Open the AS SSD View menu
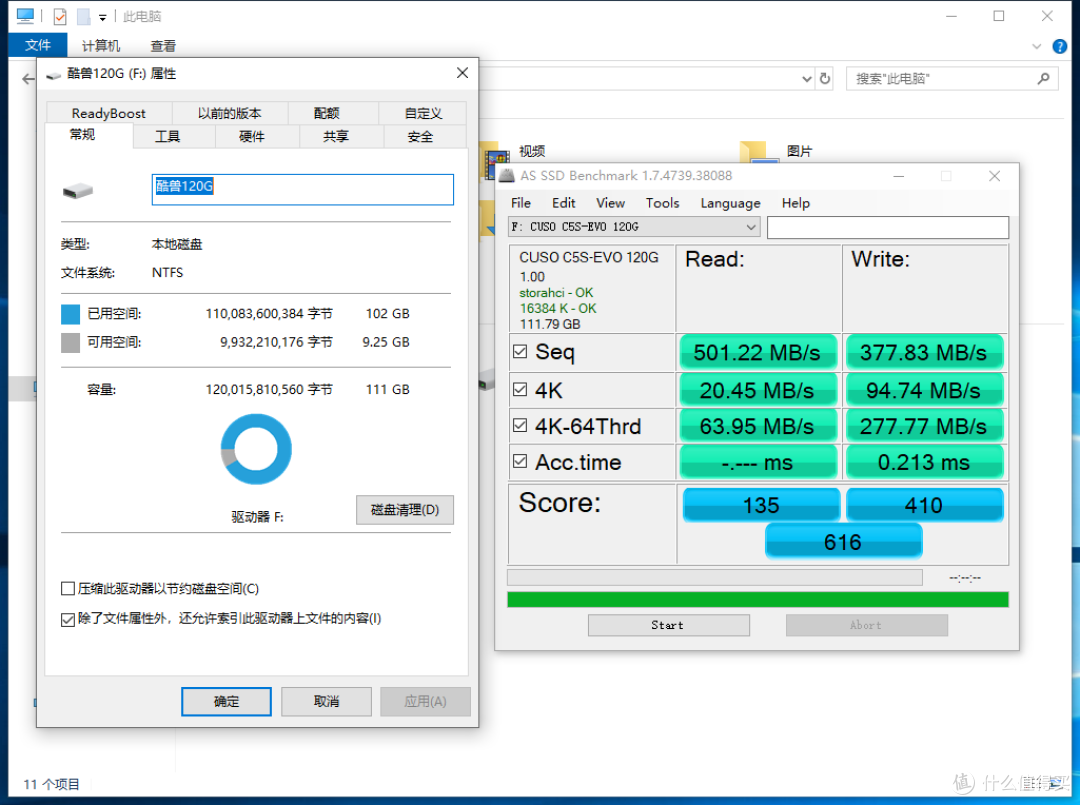 (x=610, y=203)
